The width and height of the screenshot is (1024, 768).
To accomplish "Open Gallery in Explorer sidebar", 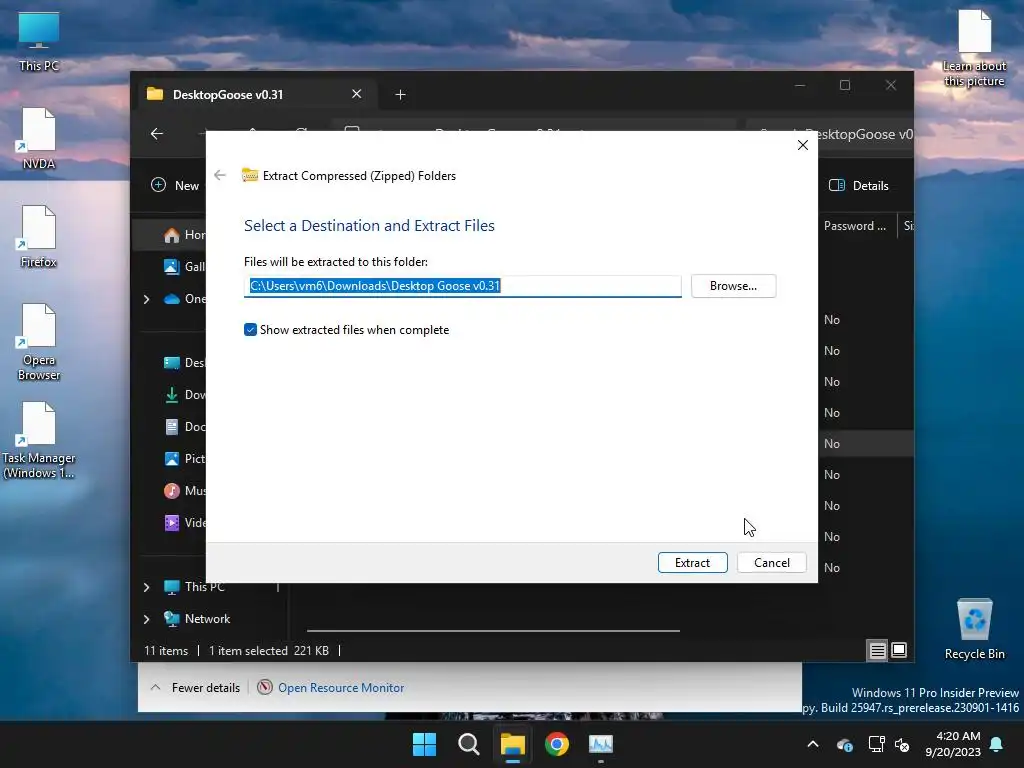I will click(x=184, y=266).
